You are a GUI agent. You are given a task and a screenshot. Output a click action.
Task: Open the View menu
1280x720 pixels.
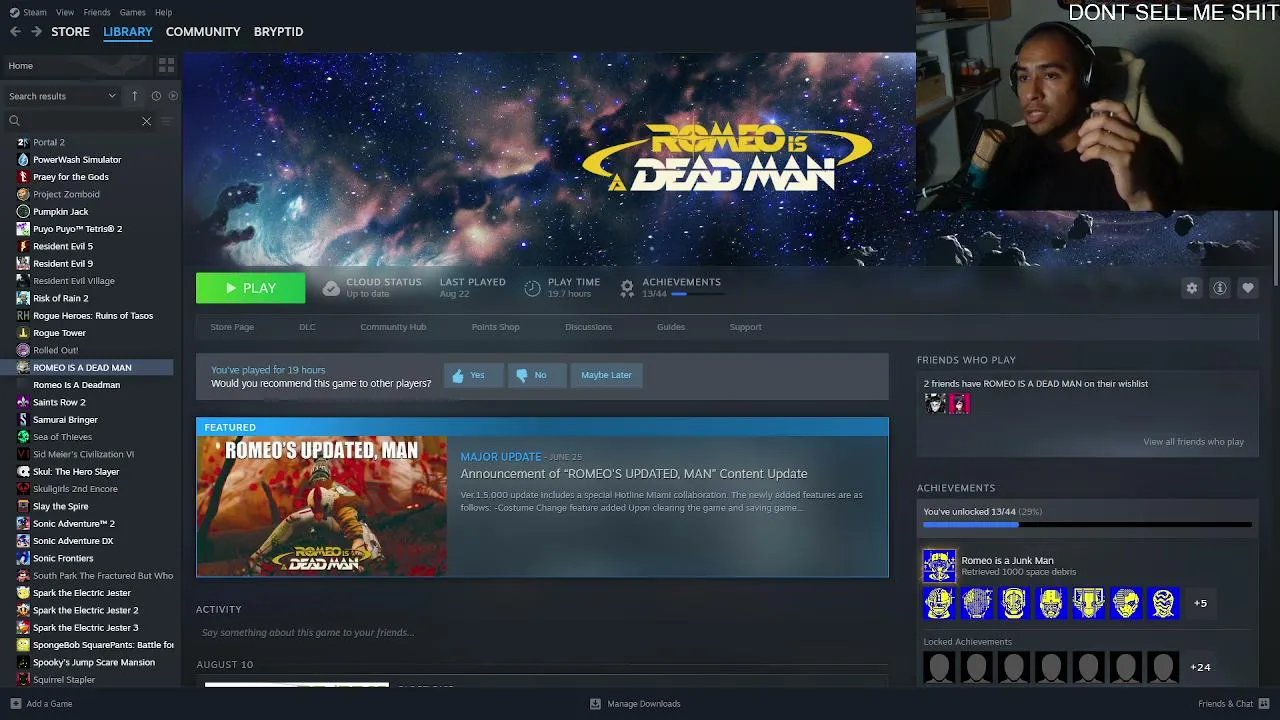(65, 12)
